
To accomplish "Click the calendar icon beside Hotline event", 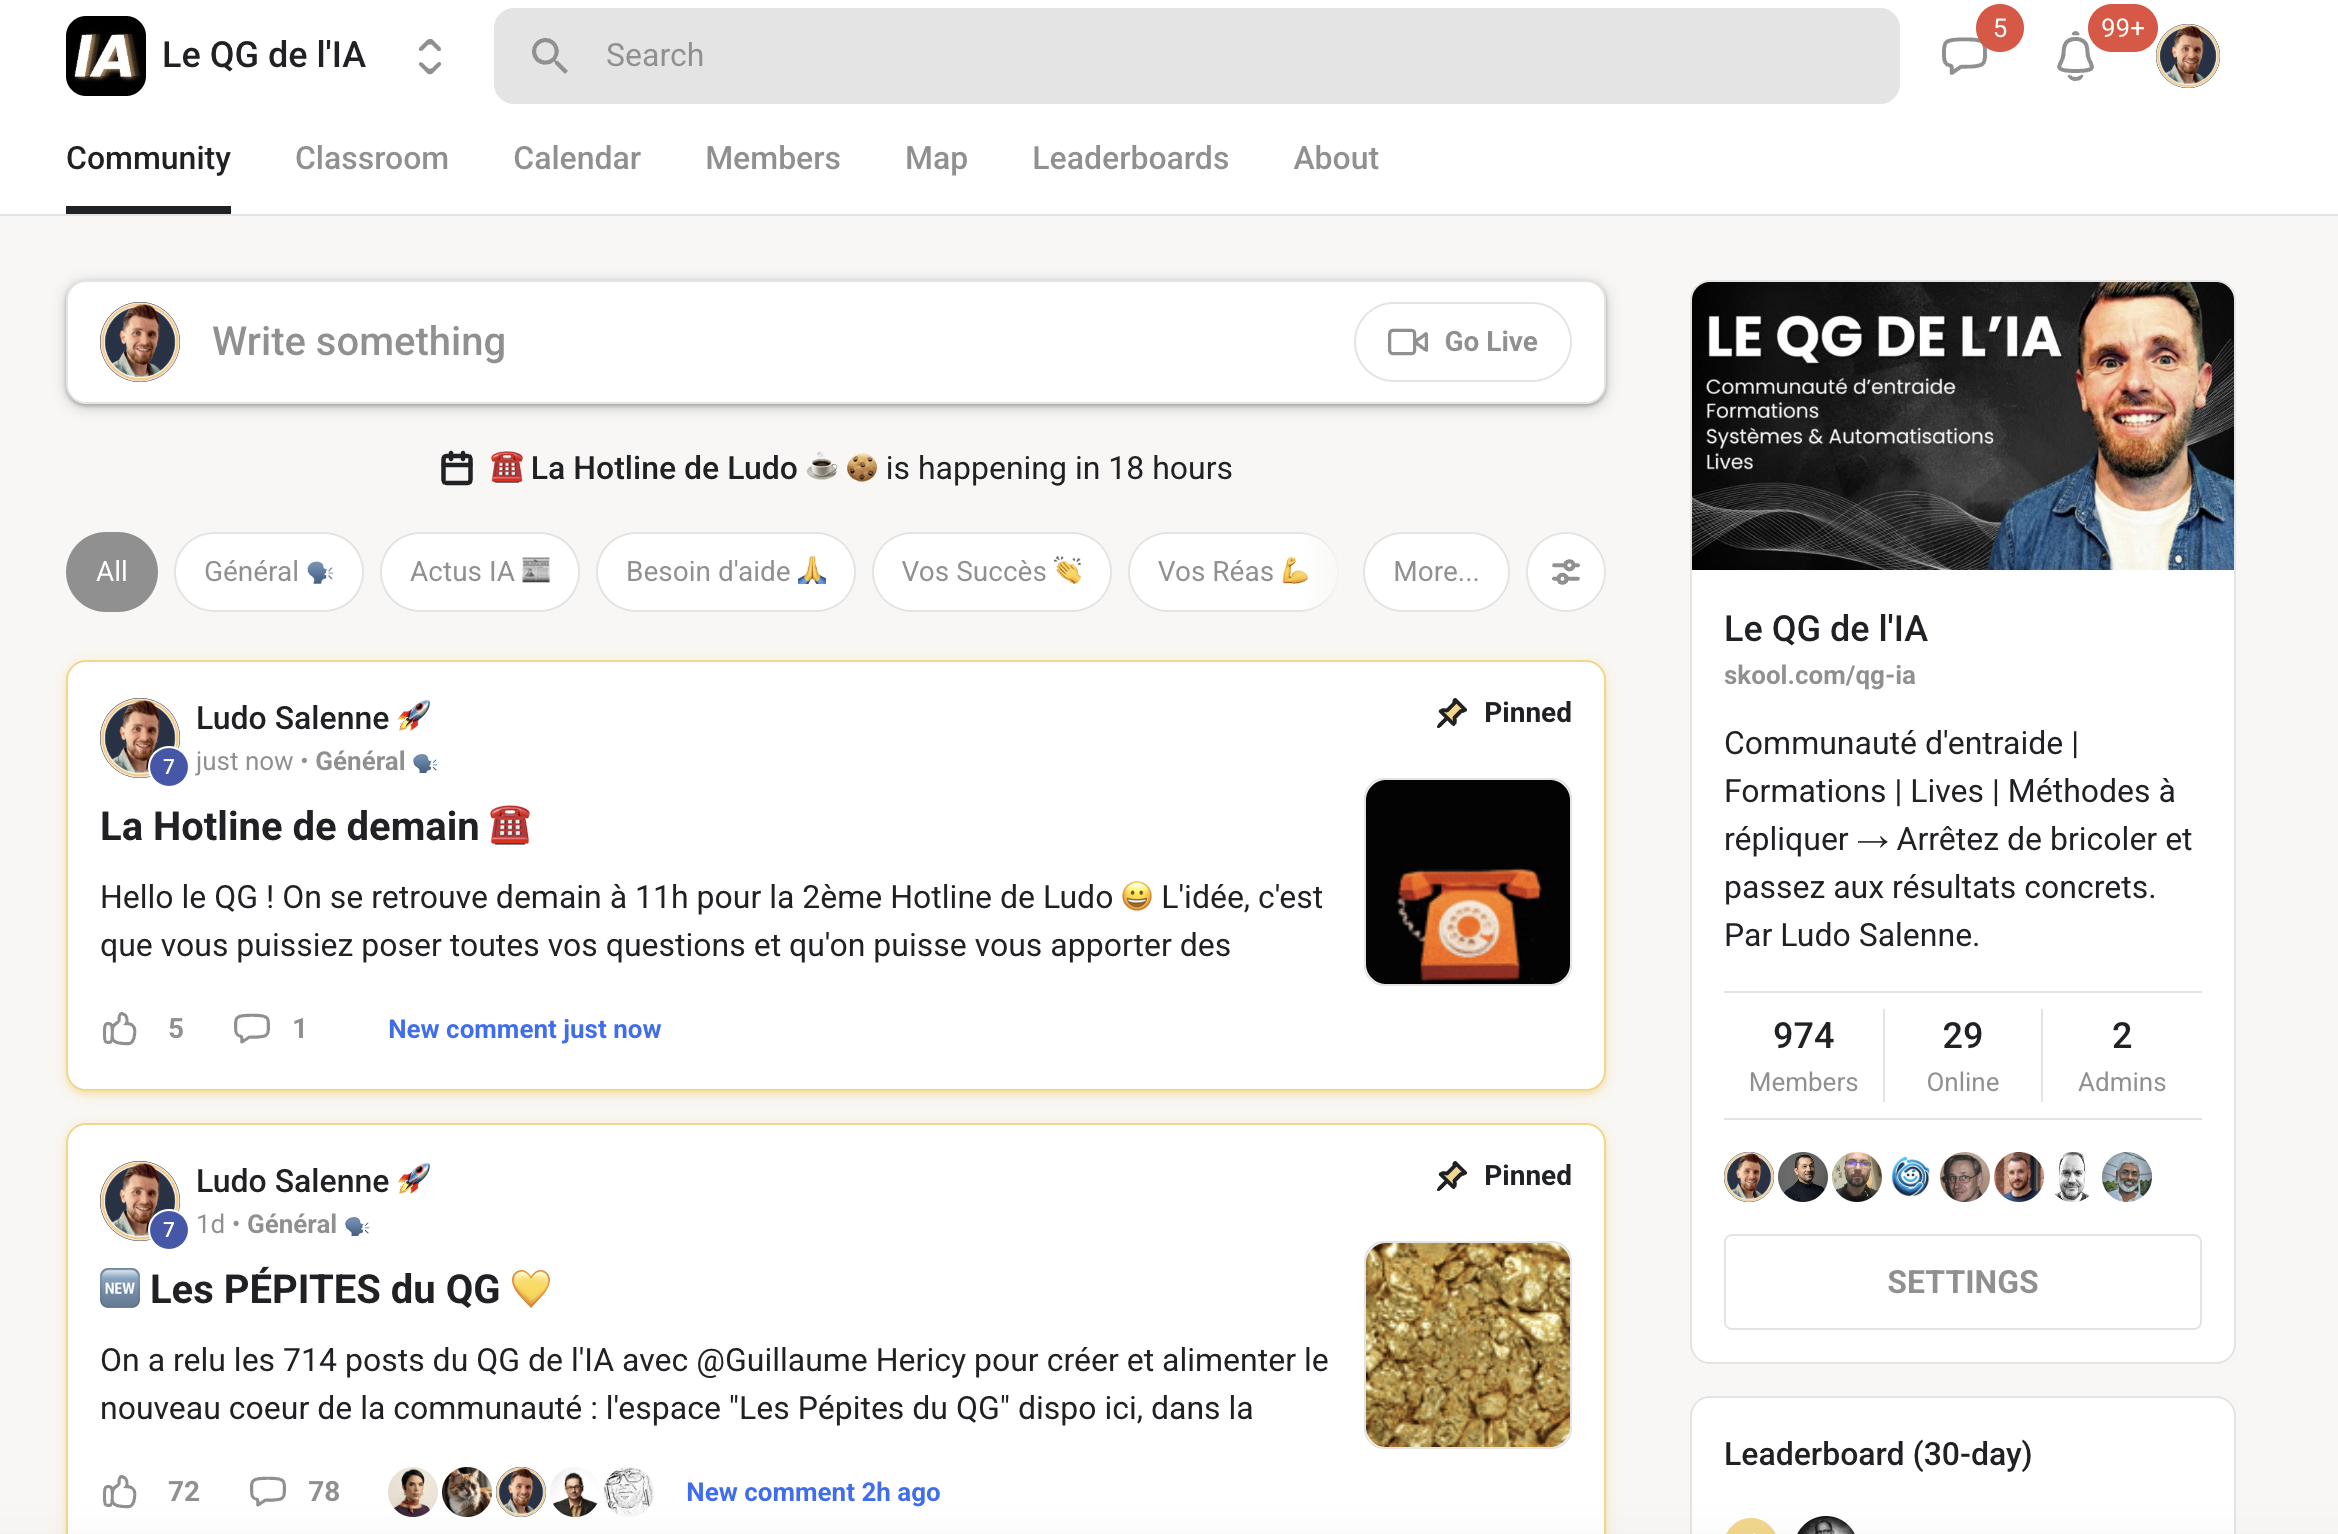I will click(x=457, y=468).
